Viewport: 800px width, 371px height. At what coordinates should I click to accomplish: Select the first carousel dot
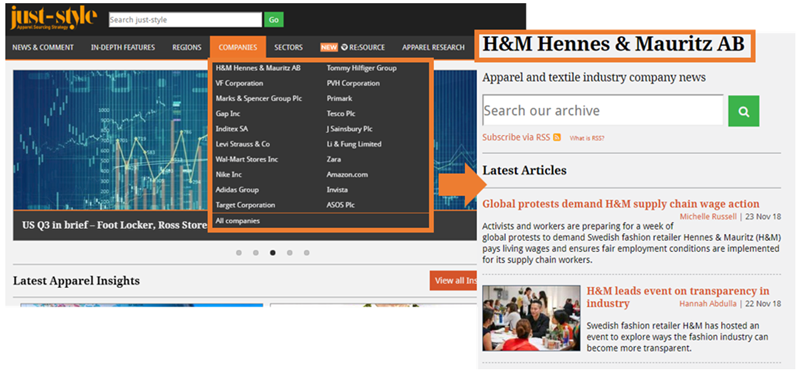(239, 253)
